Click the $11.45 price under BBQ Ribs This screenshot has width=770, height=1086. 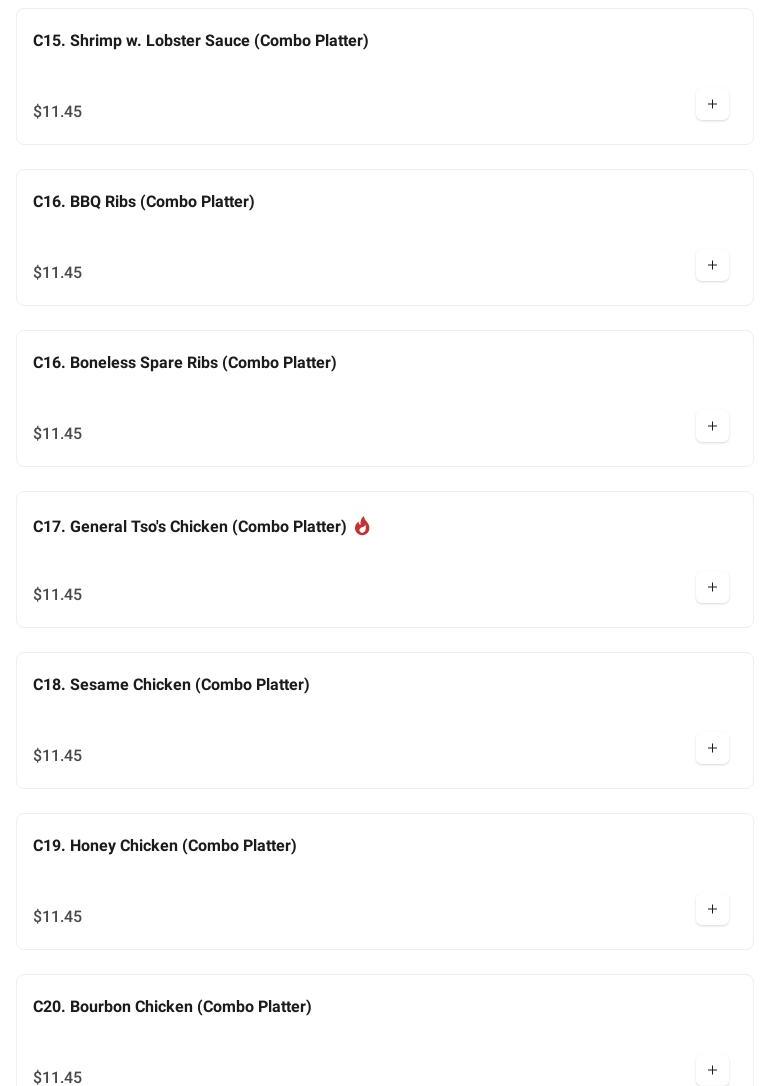click(x=57, y=273)
